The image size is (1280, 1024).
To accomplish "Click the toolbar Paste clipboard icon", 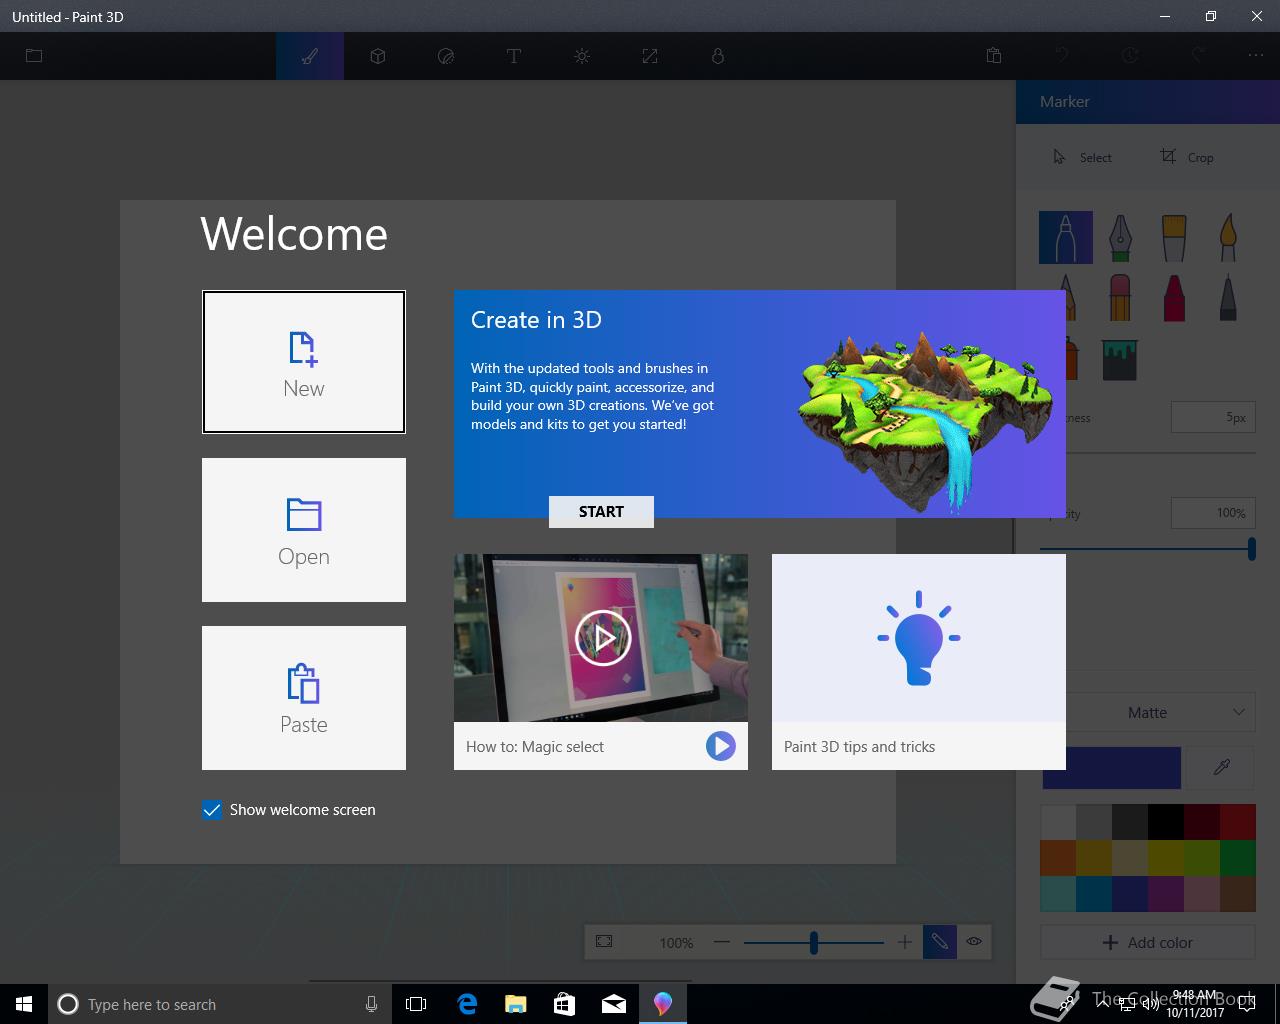I will pyautogui.click(x=994, y=56).
